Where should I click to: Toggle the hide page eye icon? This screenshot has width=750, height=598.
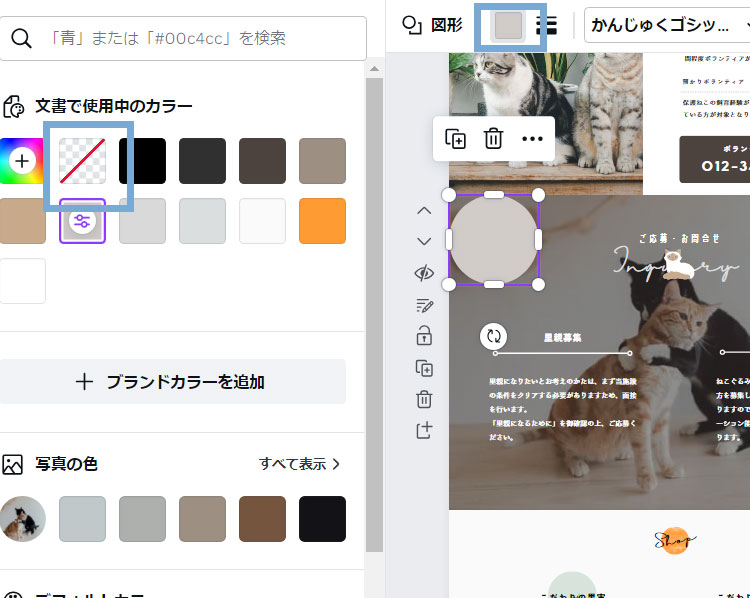(424, 273)
